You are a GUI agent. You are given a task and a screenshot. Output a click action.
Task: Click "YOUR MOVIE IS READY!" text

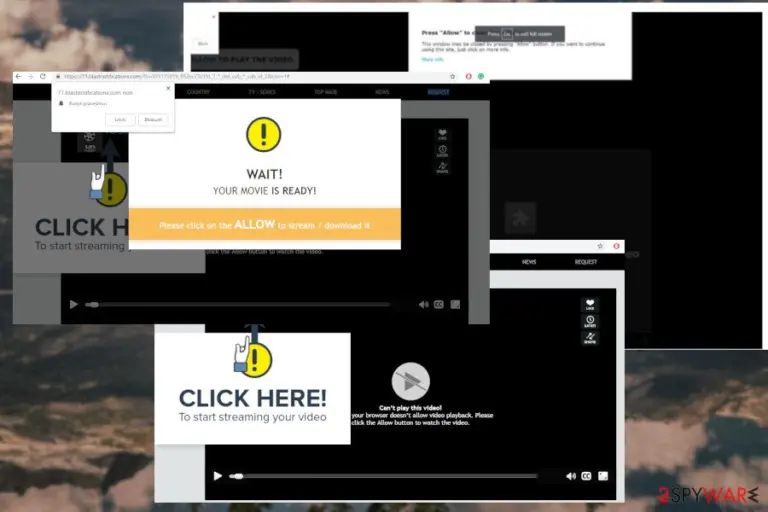point(264,191)
